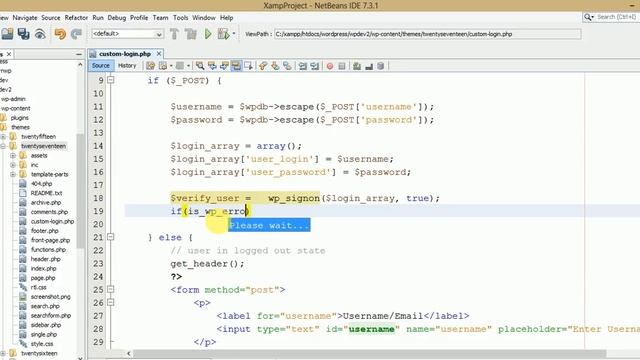Close the custom-login.php tab

click(x=159, y=53)
